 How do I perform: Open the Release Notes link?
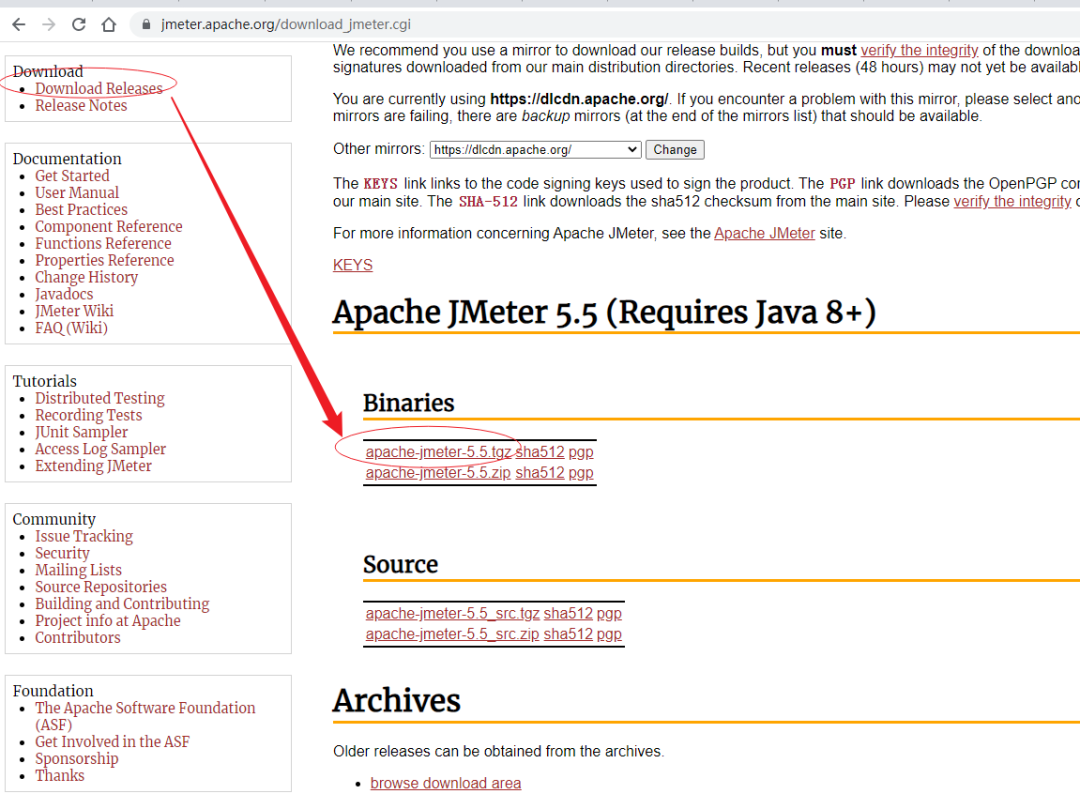[81, 105]
